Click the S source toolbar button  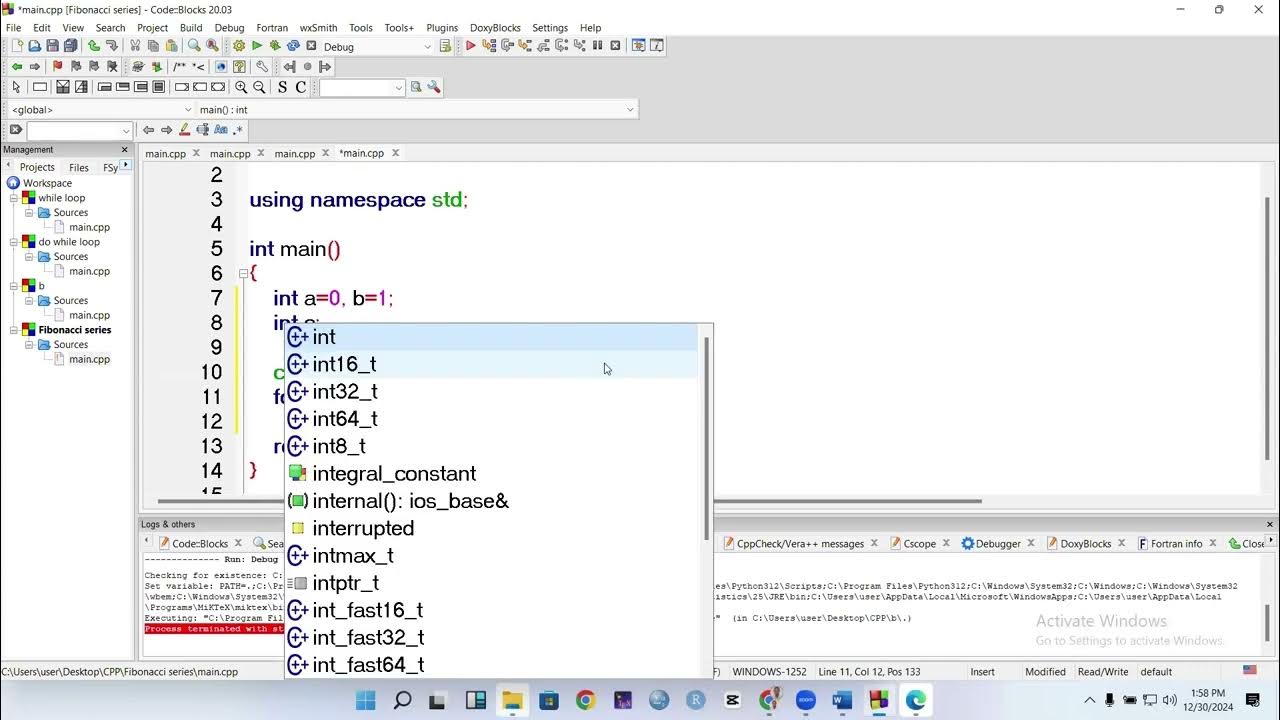pos(282,87)
